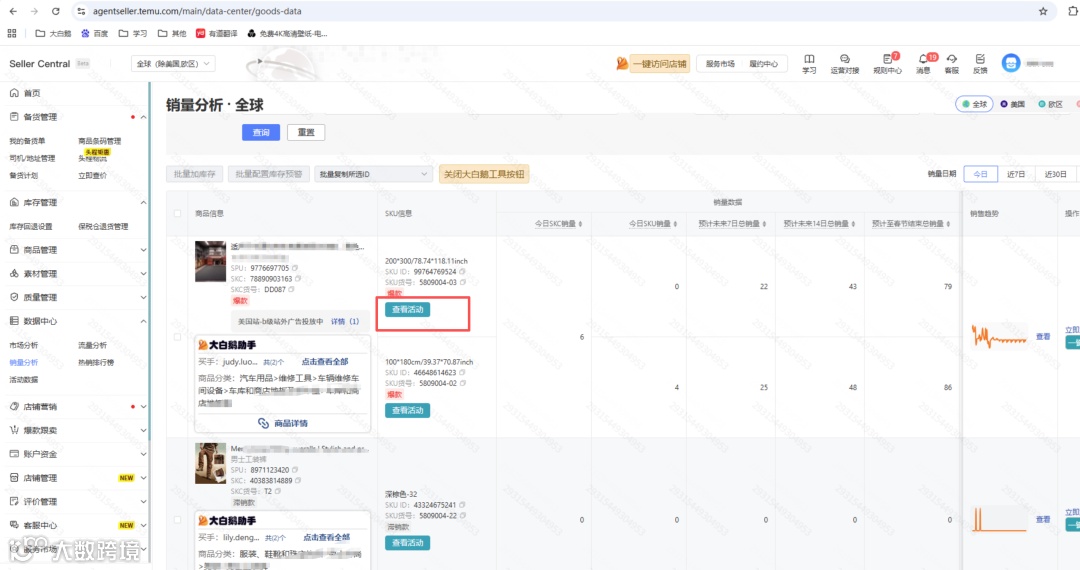This screenshot has height=570, width=1080.
Task: Expand the 质量管理 sidebar section
Action: (143, 297)
